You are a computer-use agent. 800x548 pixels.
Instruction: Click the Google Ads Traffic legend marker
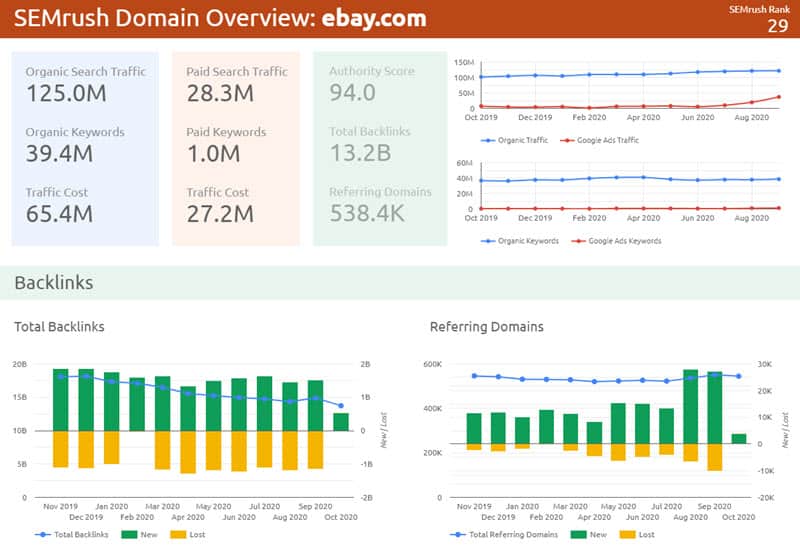(567, 141)
